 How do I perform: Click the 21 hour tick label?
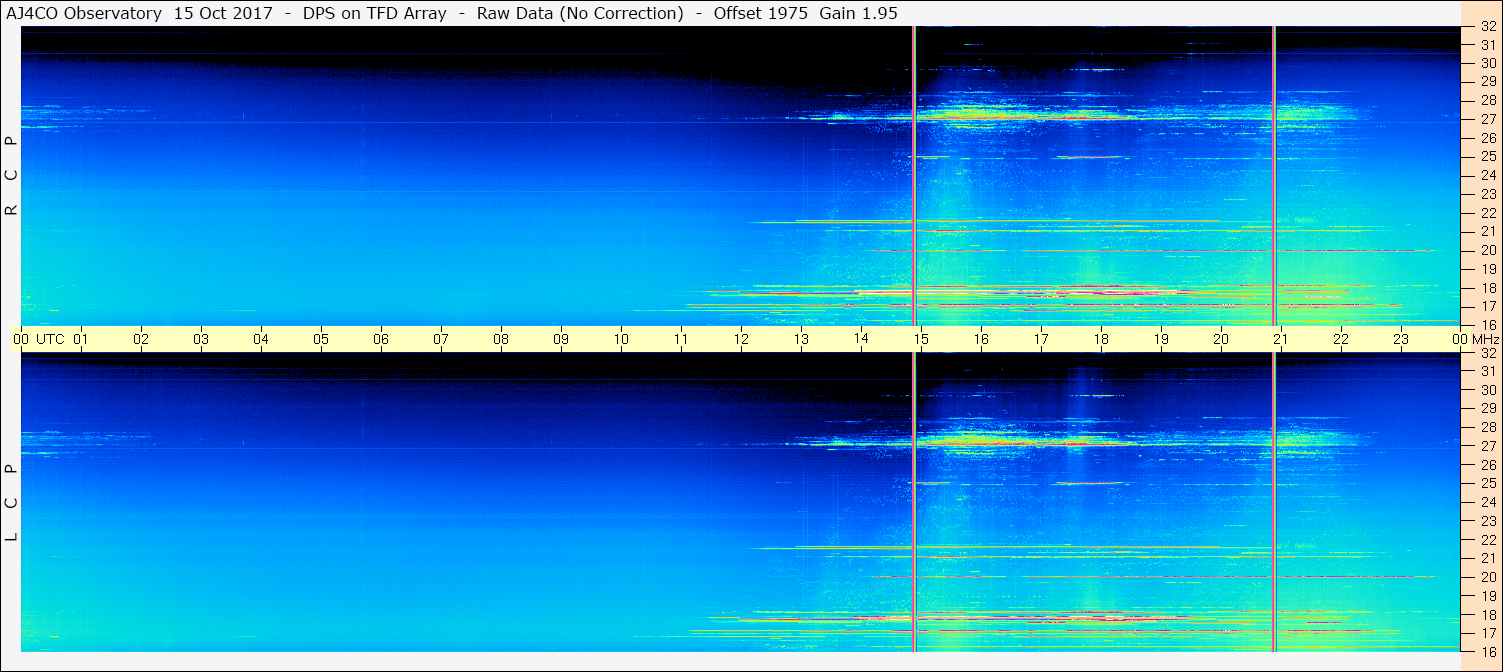coord(1281,339)
